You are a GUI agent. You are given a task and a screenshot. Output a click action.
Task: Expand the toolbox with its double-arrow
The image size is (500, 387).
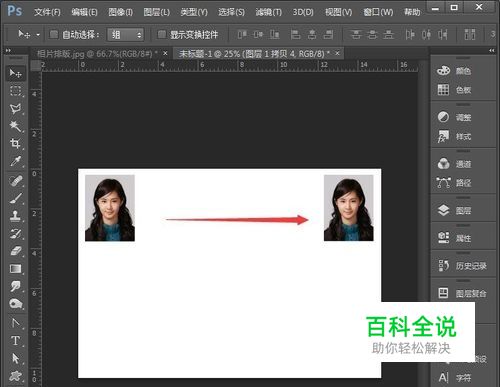(x=8, y=50)
